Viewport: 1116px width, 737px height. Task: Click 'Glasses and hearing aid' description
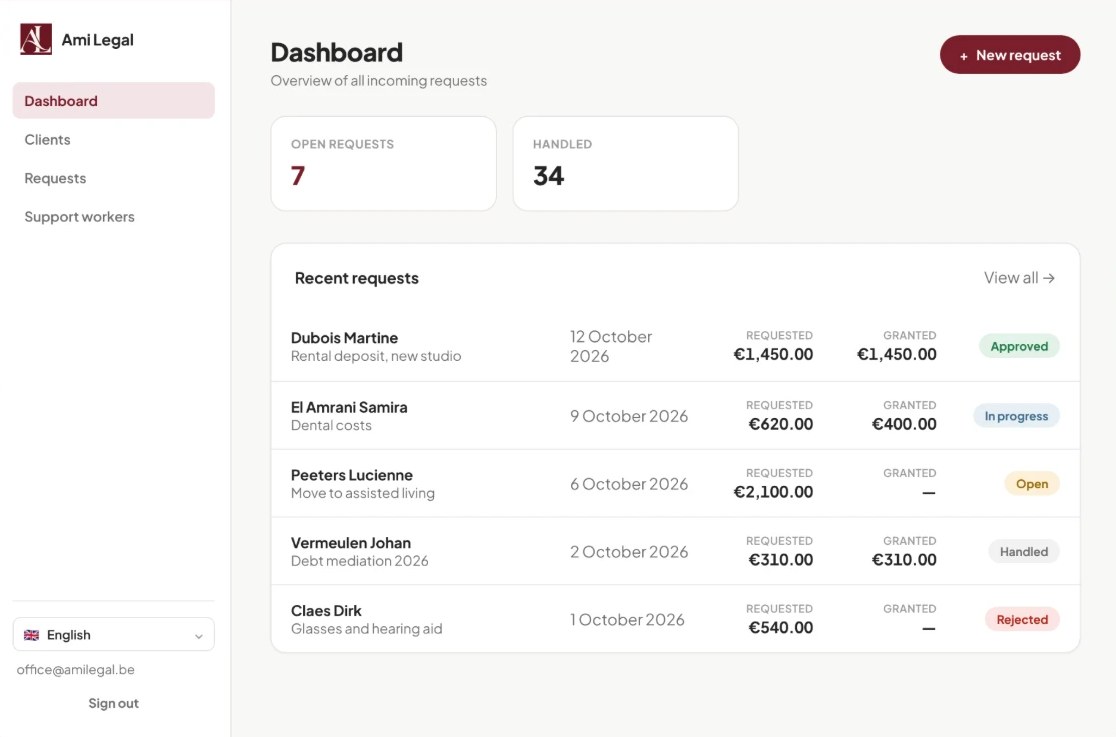pyautogui.click(x=367, y=629)
